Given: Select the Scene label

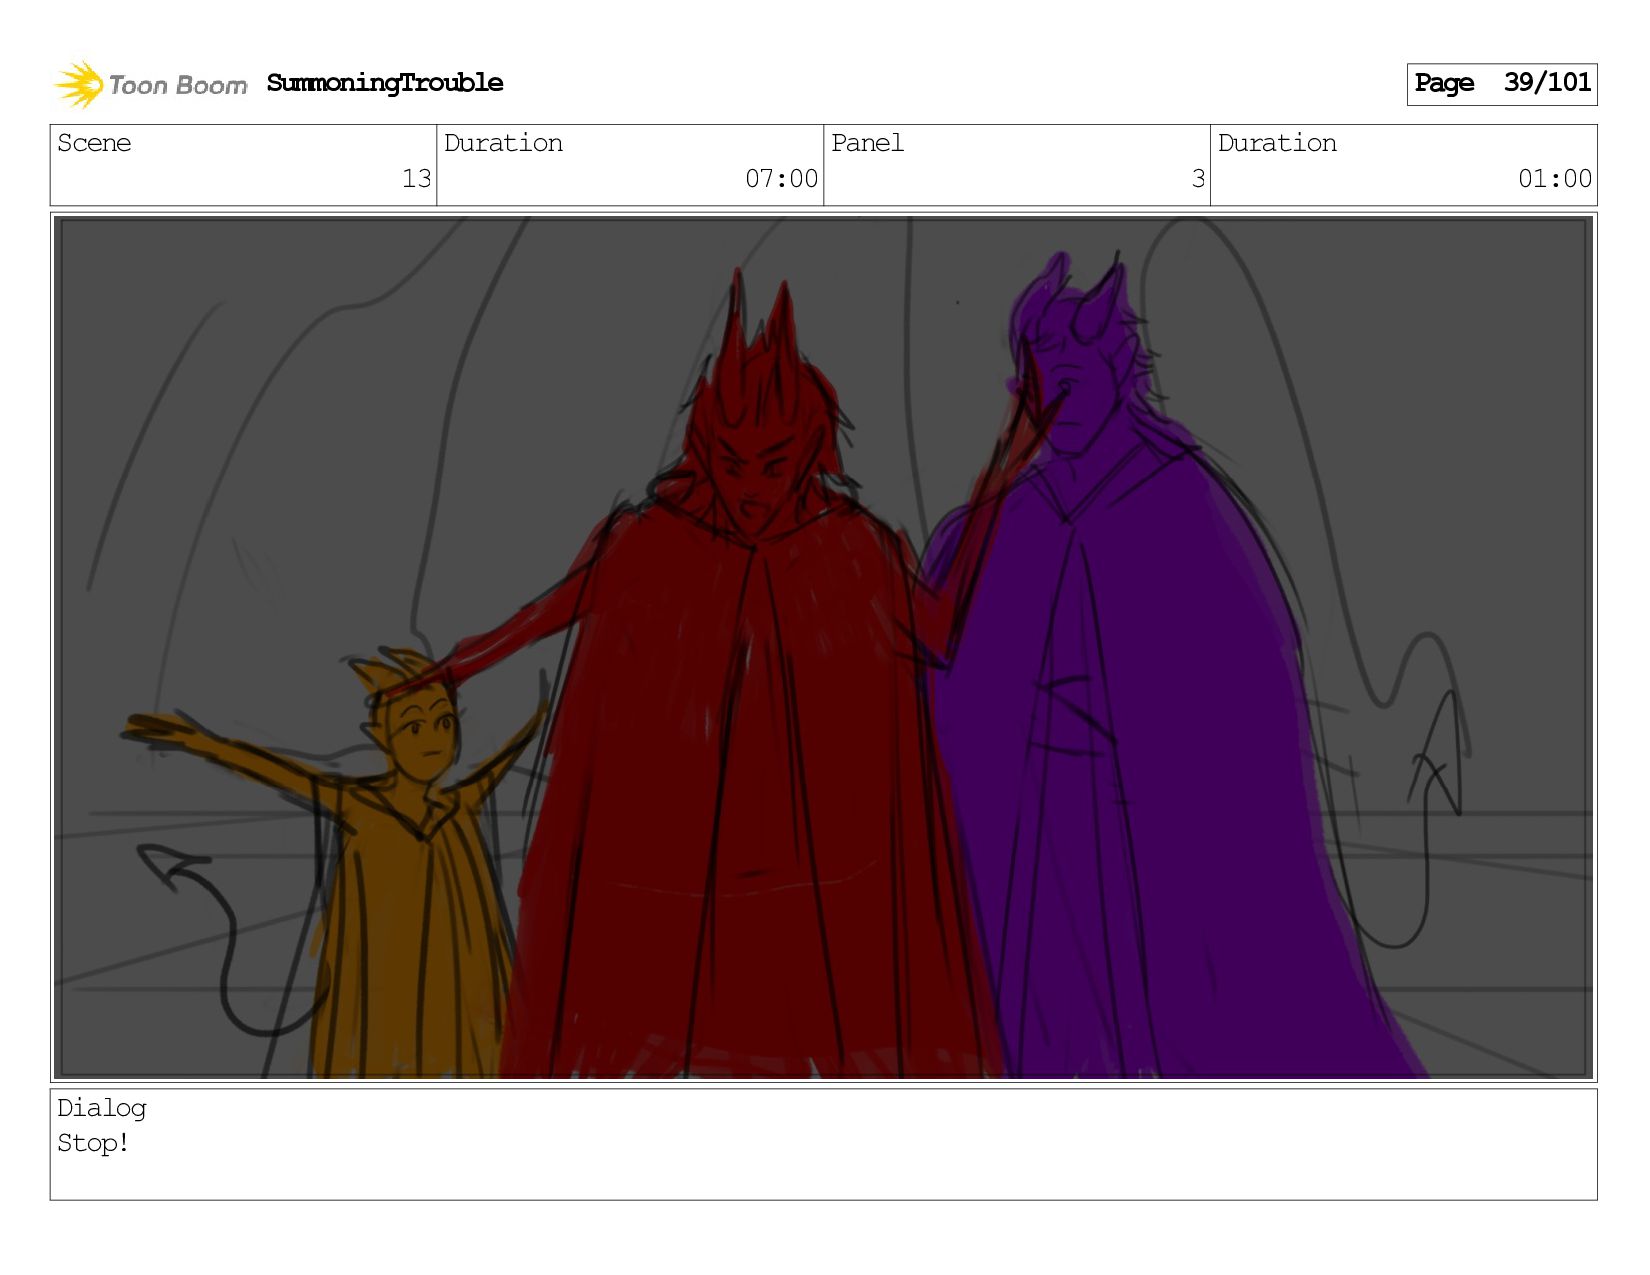Looking at the screenshot, I should (x=94, y=143).
